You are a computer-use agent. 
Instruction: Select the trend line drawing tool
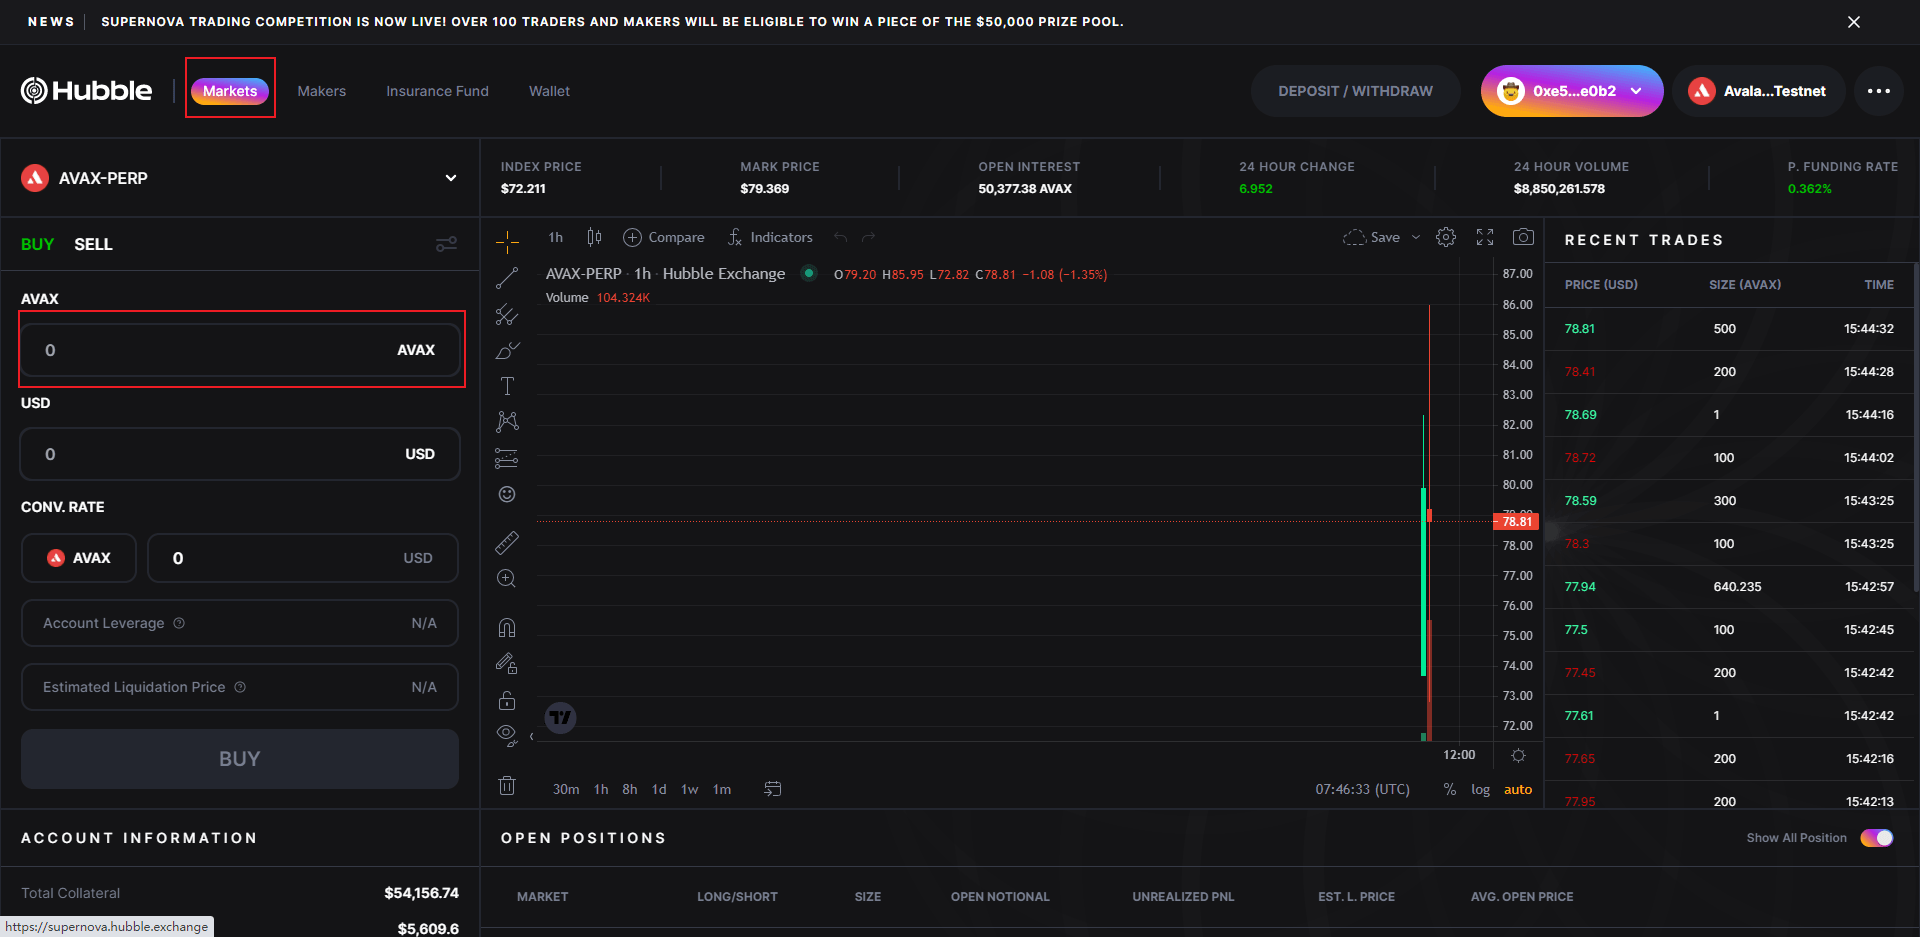[x=507, y=278]
